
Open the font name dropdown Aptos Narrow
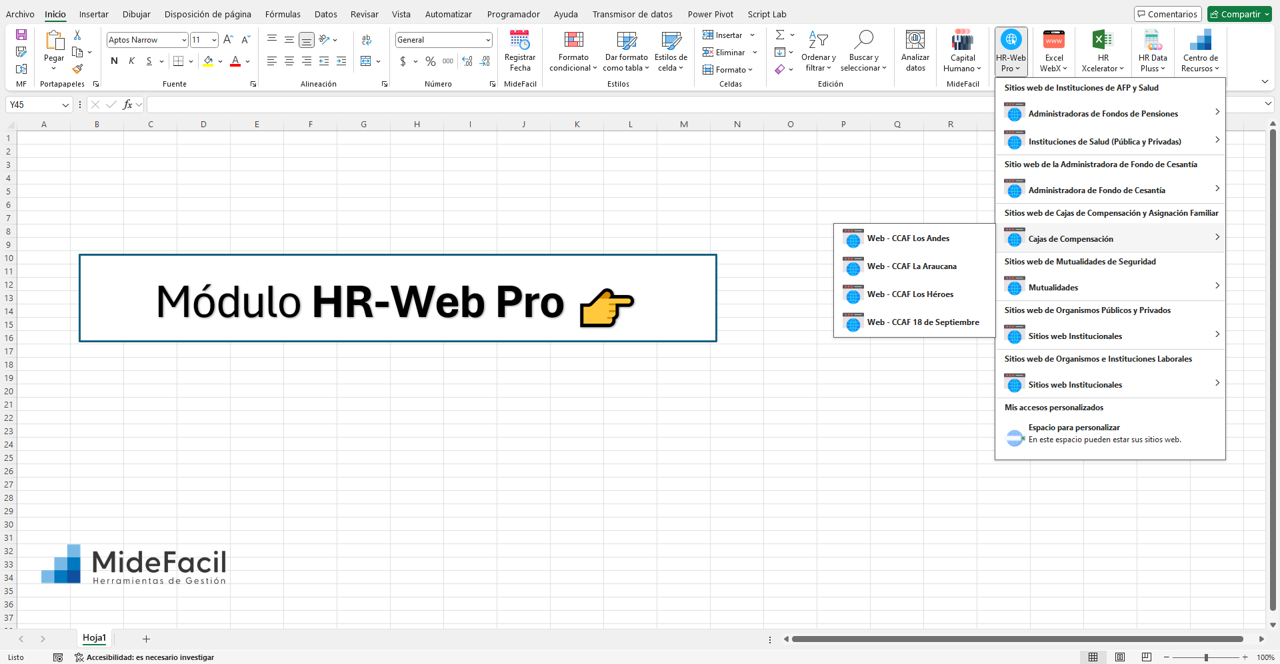[184, 40]
